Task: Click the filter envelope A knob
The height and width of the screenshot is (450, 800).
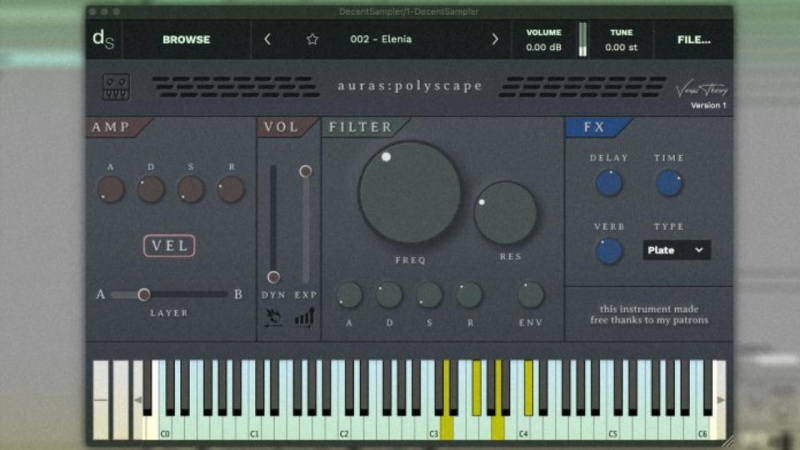Action: point(349,295)
